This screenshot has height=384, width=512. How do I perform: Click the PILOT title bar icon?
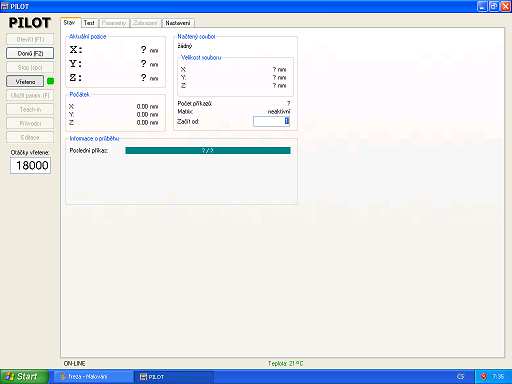pos(4,6)
